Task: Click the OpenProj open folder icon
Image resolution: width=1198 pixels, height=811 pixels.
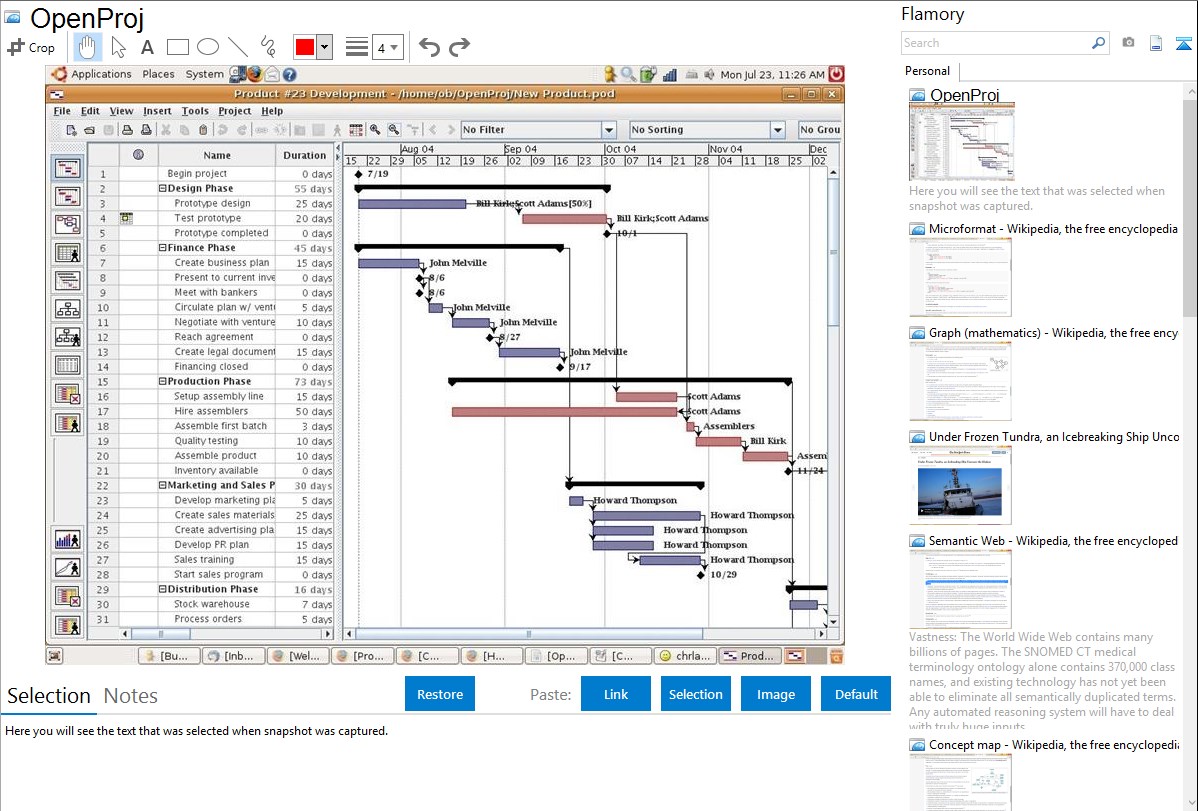Action: point(90,130)
